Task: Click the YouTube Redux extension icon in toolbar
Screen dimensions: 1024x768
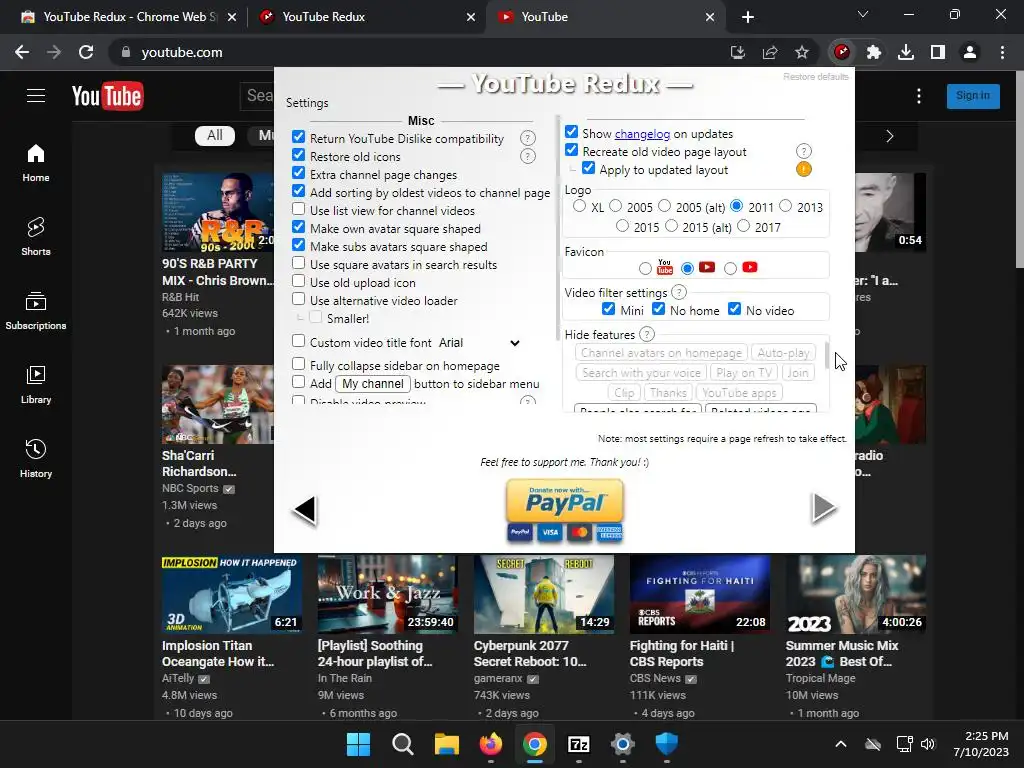Action: [842, 52]
